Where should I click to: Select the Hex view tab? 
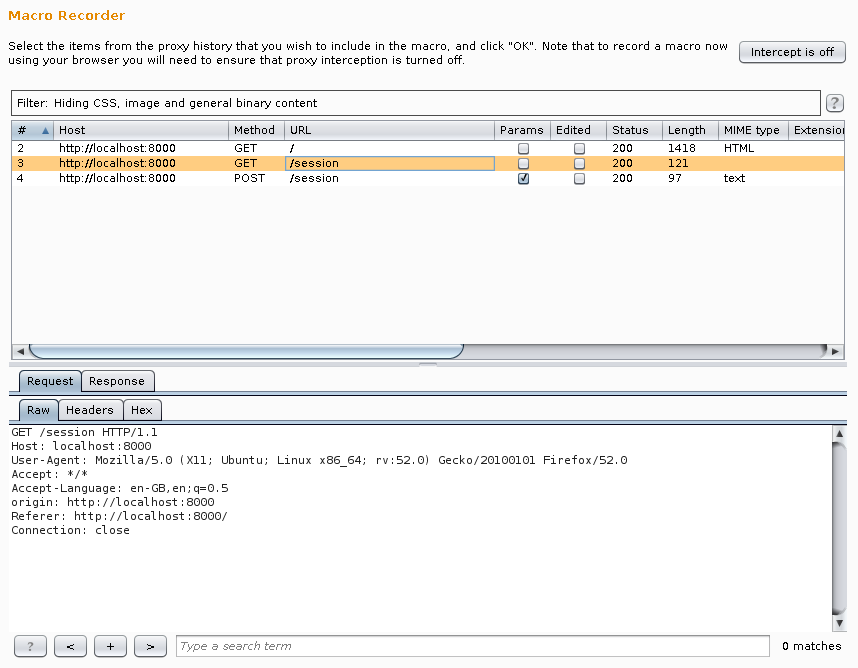point(142,410)
